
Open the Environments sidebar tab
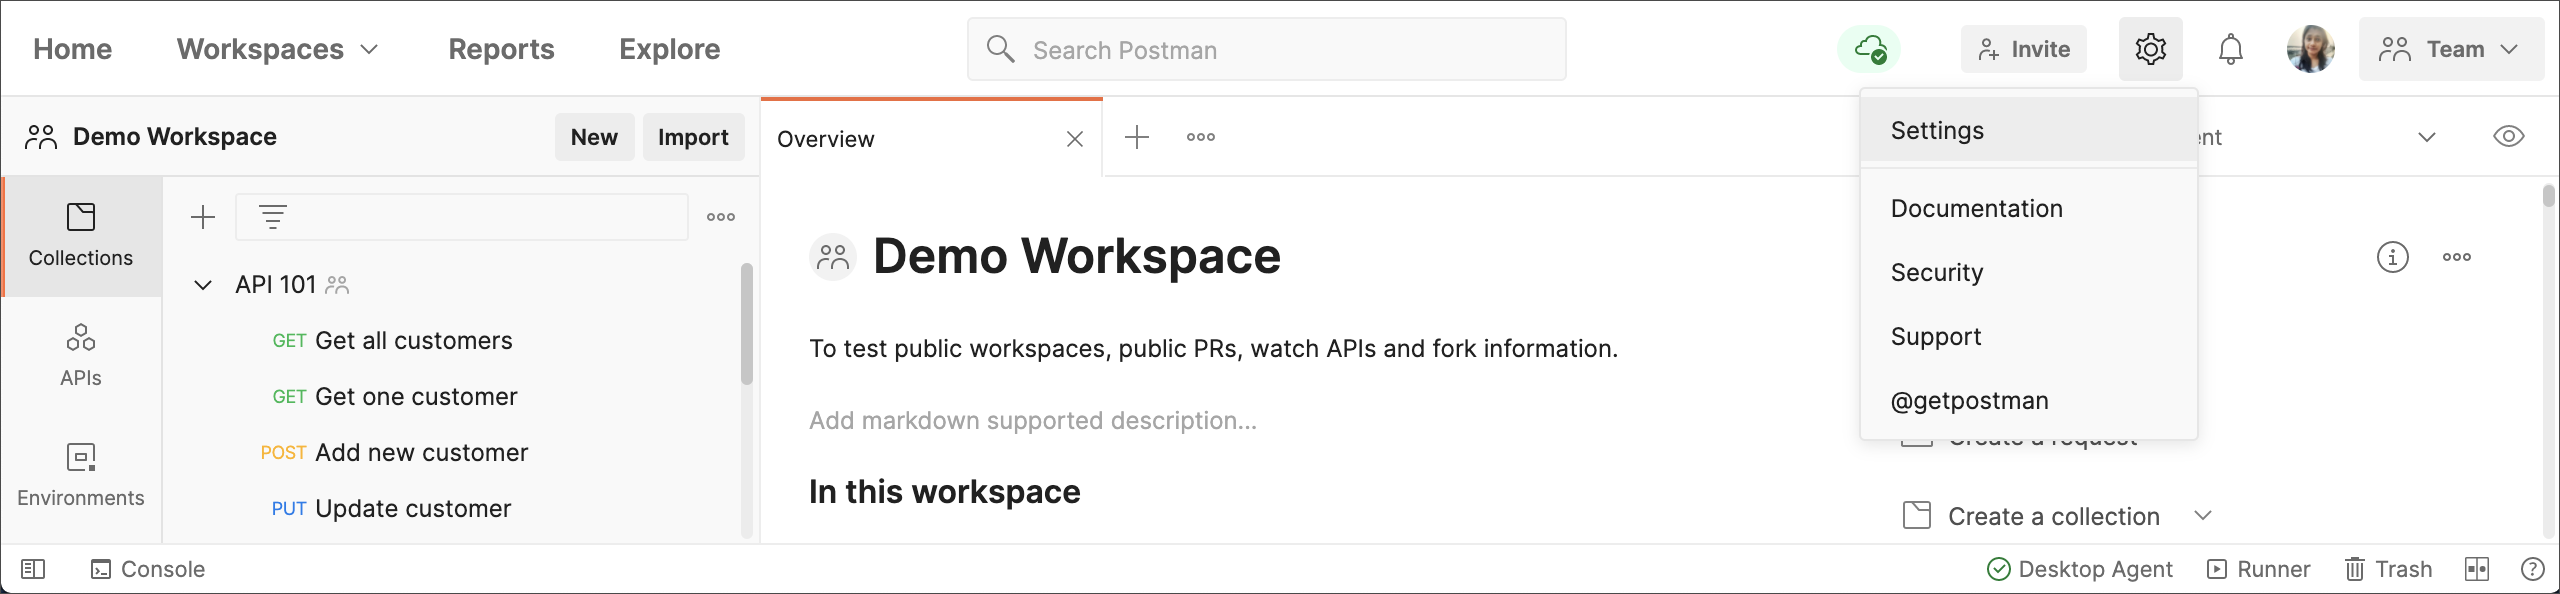coord(81,476)
